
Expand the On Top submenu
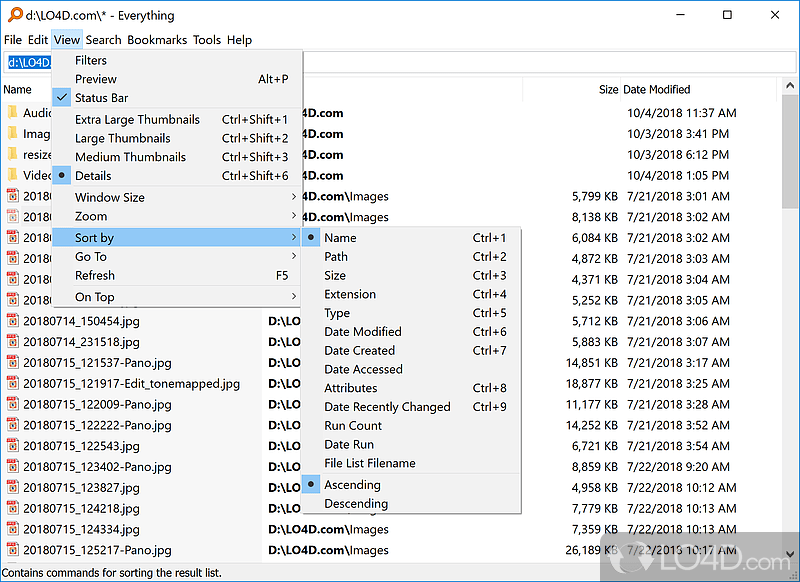[x=177, y=297]
